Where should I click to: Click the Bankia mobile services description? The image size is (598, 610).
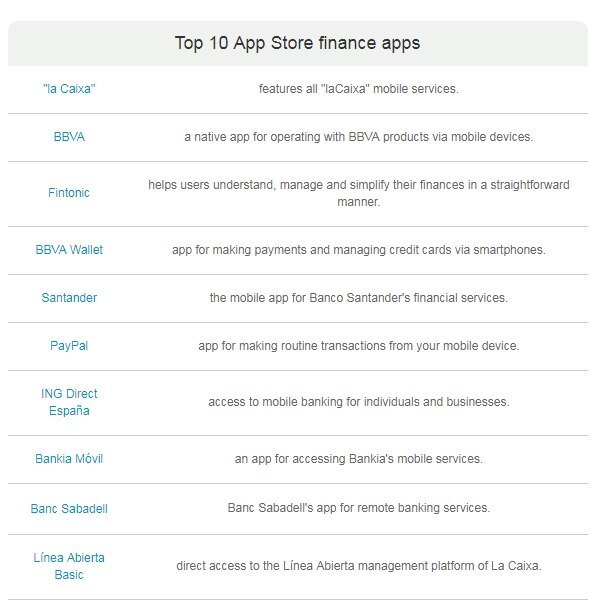[359, 459]
